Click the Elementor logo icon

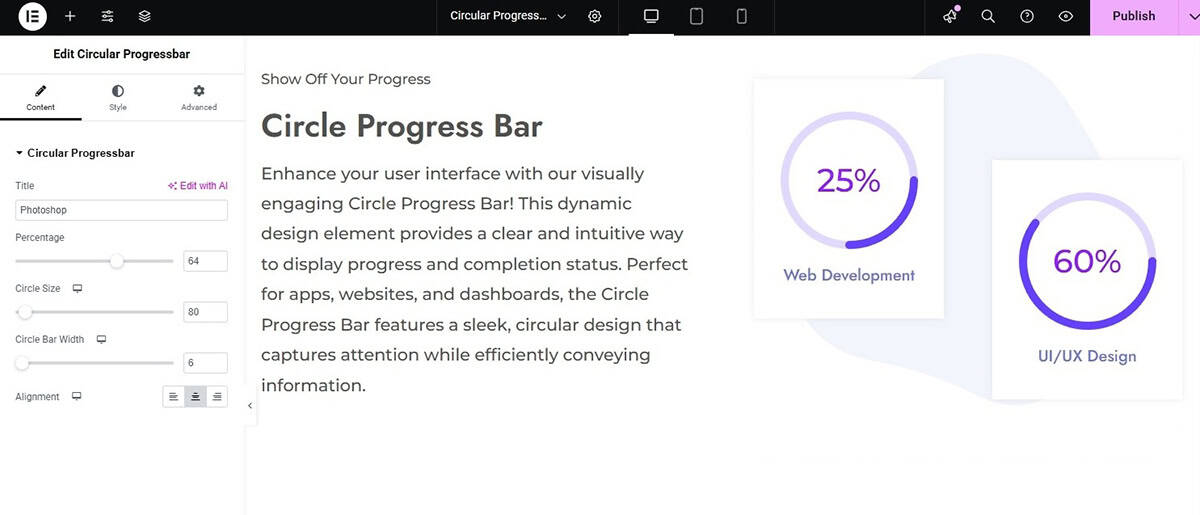pos(32,16)
